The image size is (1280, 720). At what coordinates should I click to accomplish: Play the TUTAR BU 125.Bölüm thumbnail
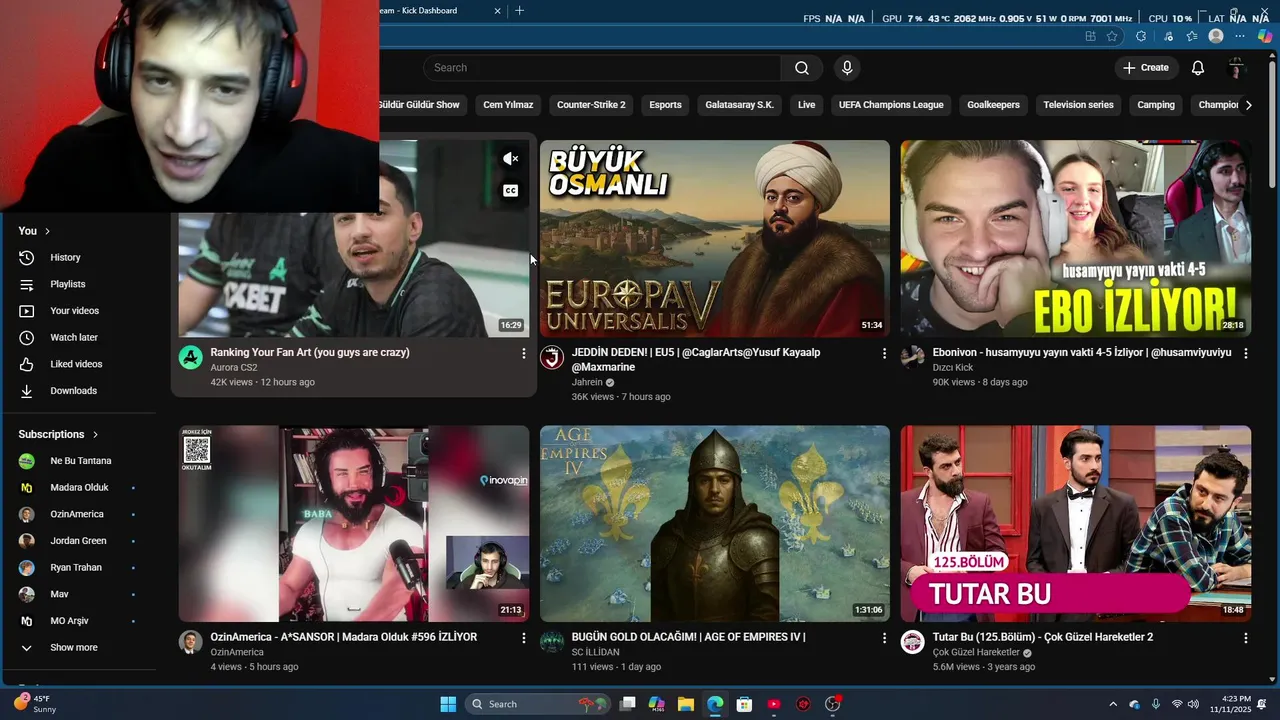(1076, 524)
